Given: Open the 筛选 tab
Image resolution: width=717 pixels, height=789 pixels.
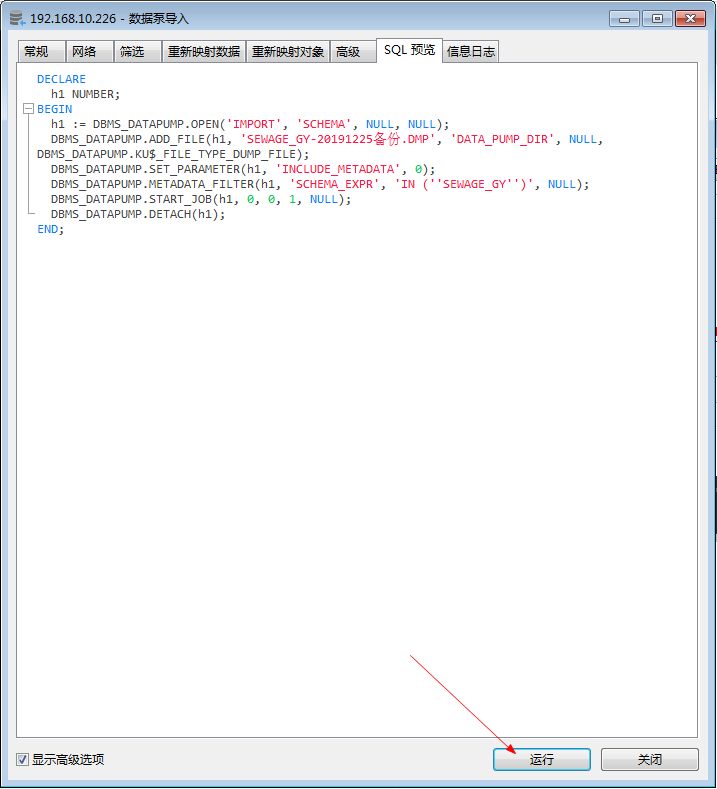Looking at the screenshot, I should coord(137,51).
